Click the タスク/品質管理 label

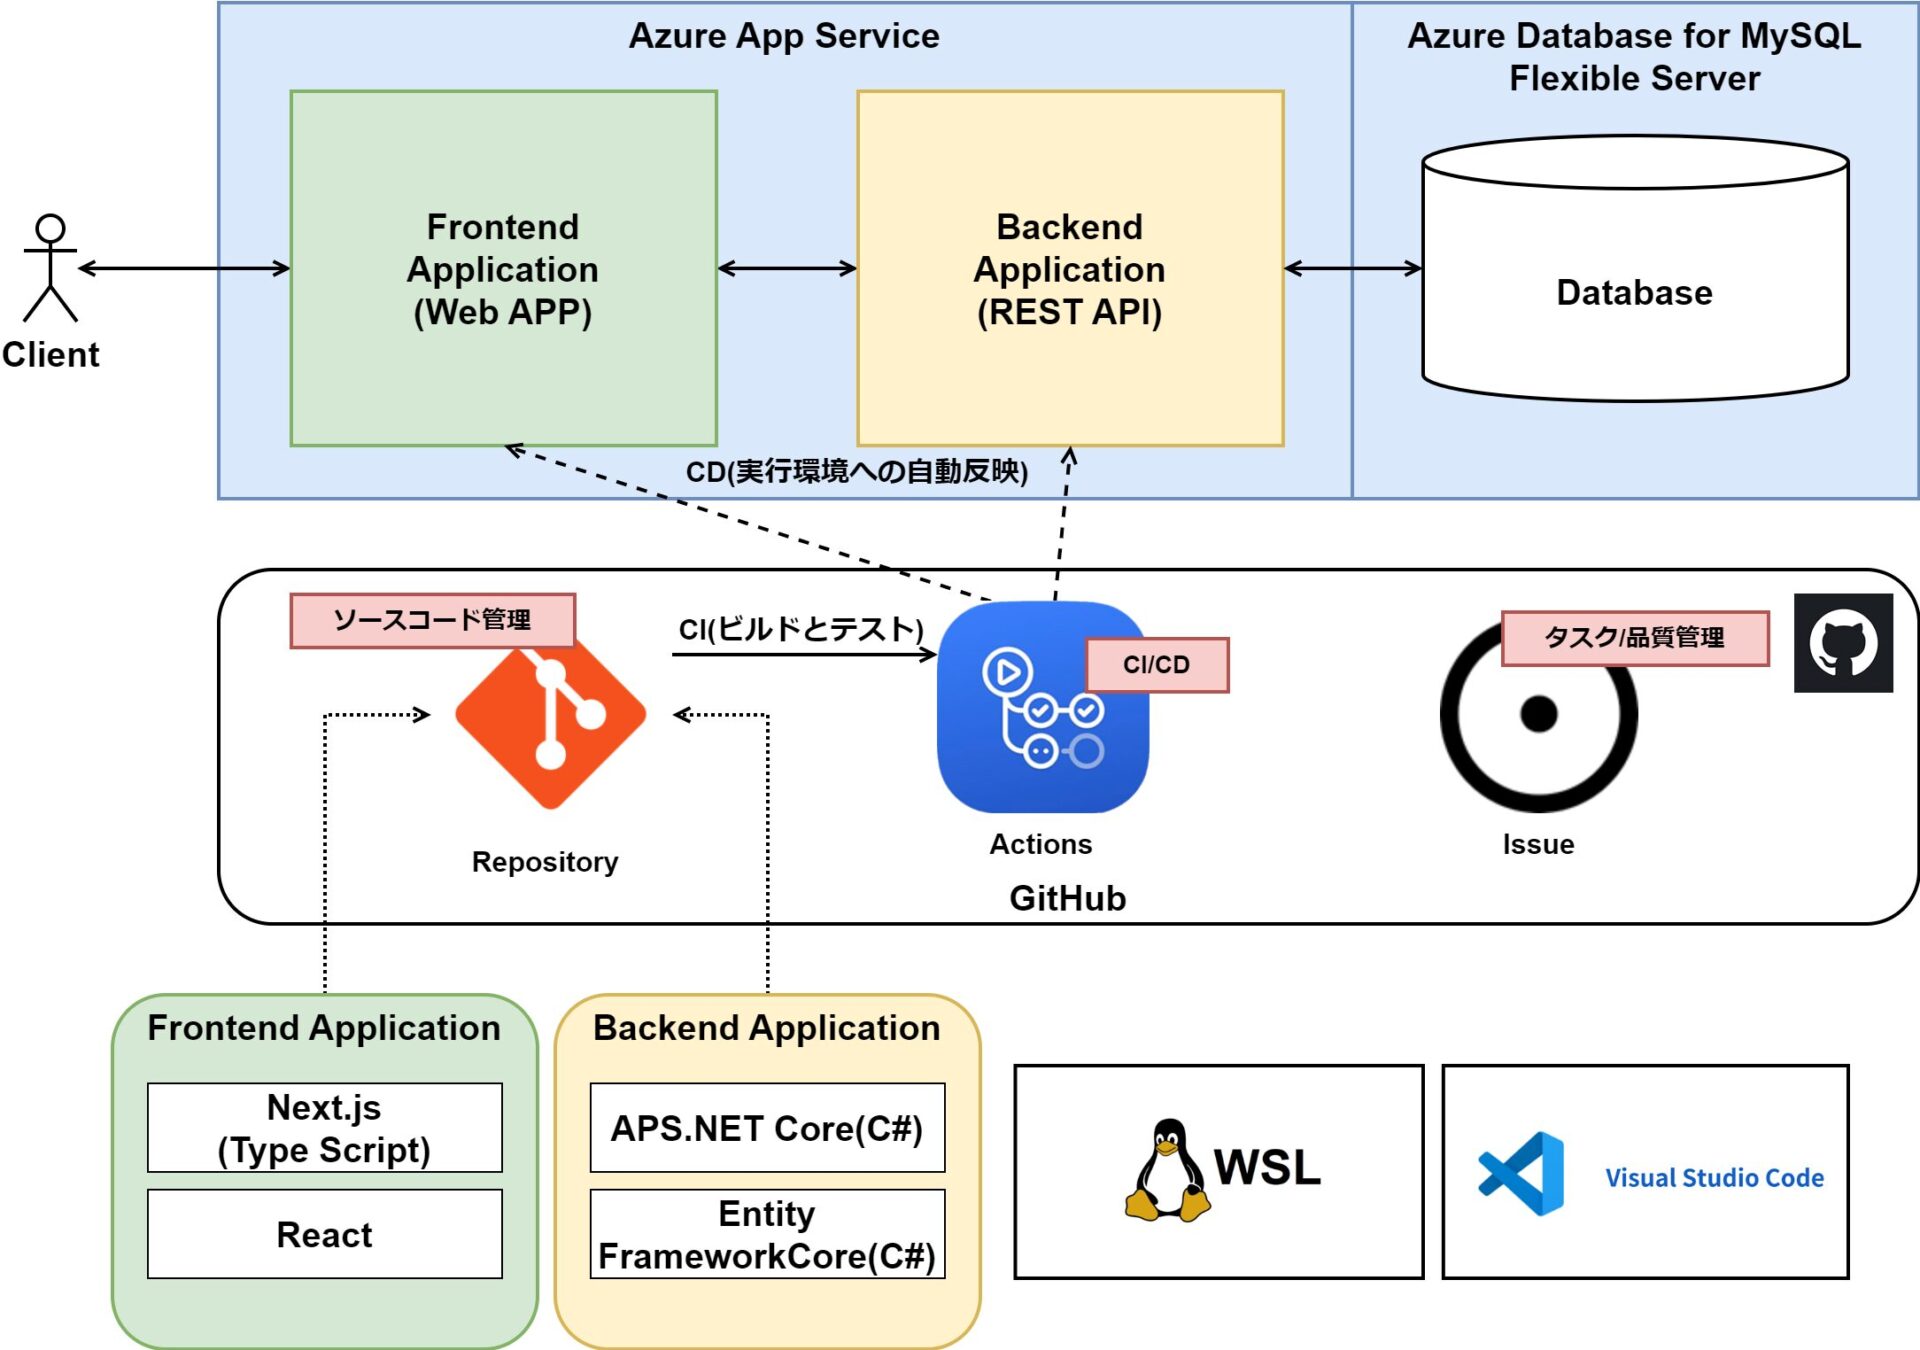1634,638
